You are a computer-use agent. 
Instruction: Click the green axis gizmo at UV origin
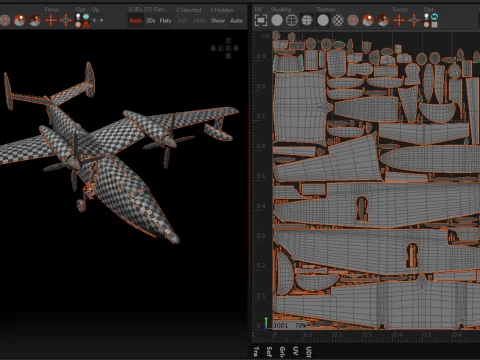pyautogui.click(x=266, y=323)
